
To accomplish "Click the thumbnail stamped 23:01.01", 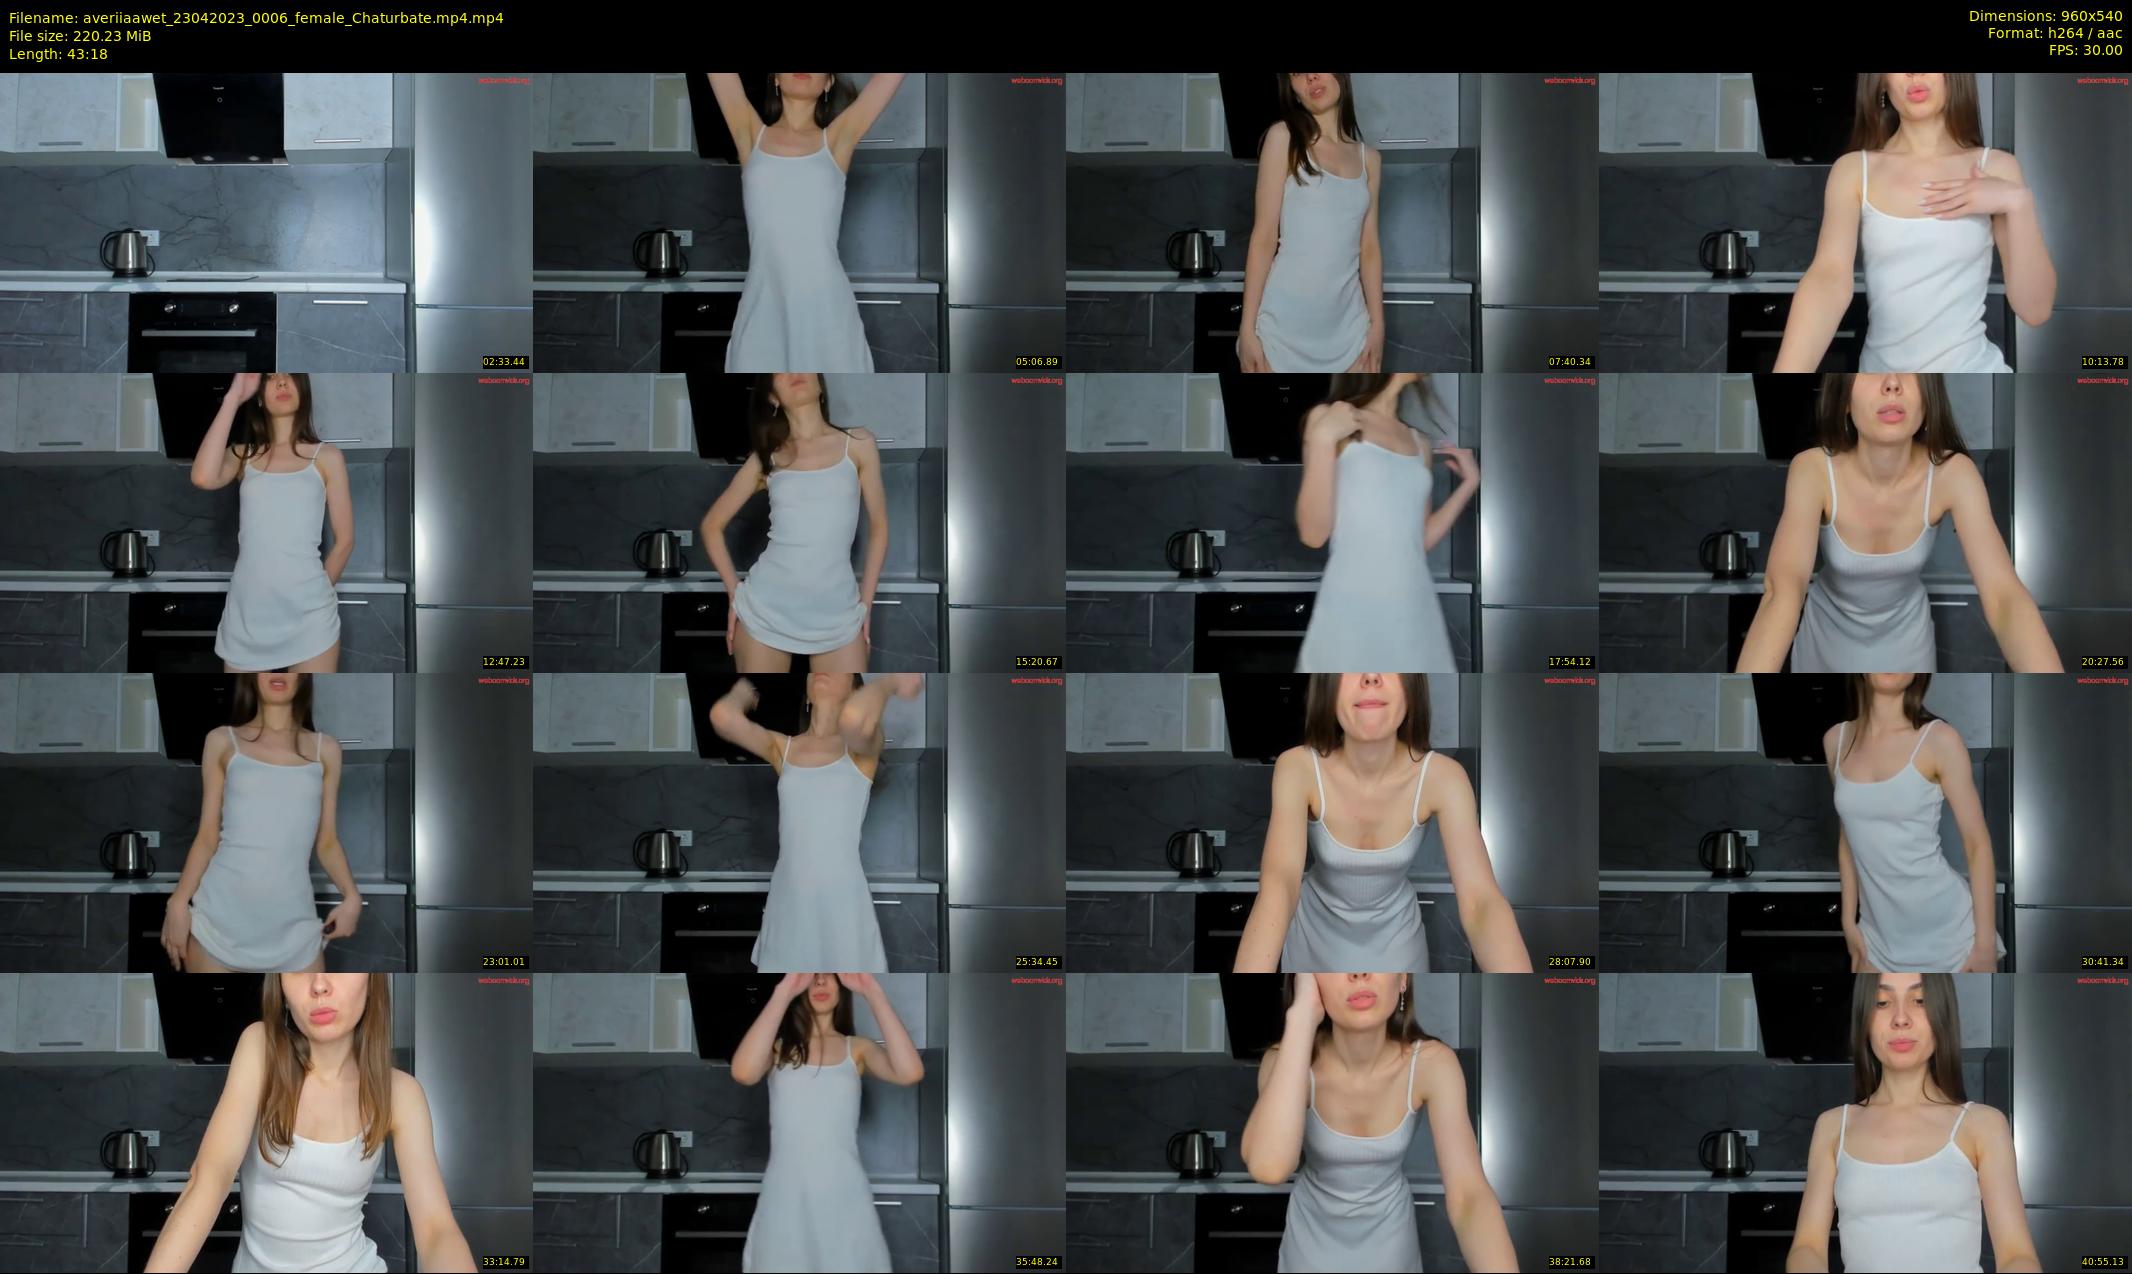I will point(265,822).
